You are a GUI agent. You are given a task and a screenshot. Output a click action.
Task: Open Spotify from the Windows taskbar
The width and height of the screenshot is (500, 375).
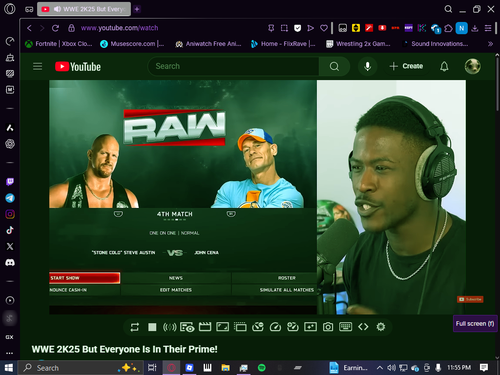(262, 368)
